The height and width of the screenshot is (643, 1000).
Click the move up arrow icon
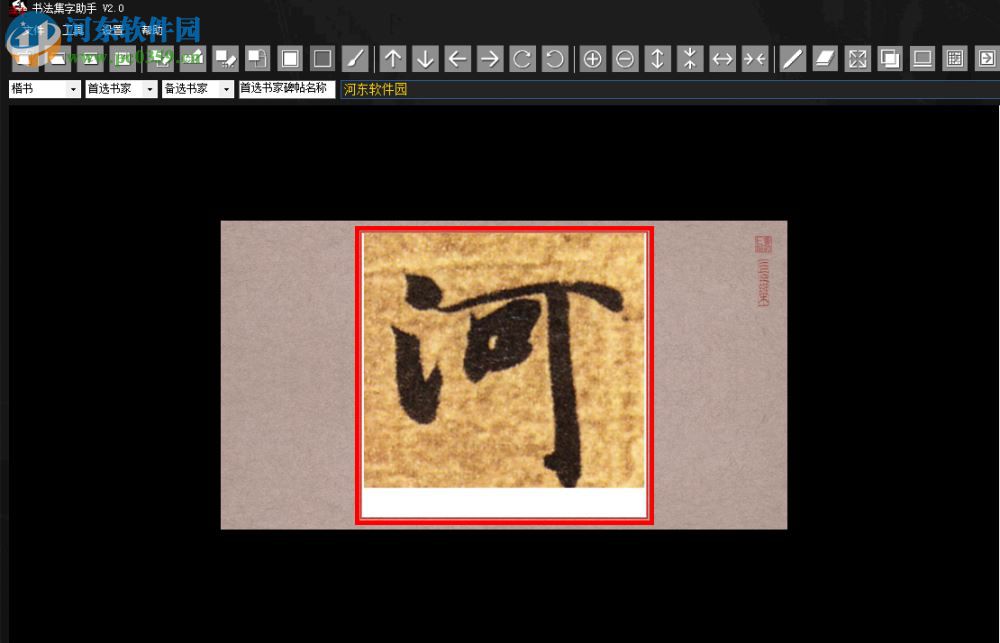click(392, 58)
